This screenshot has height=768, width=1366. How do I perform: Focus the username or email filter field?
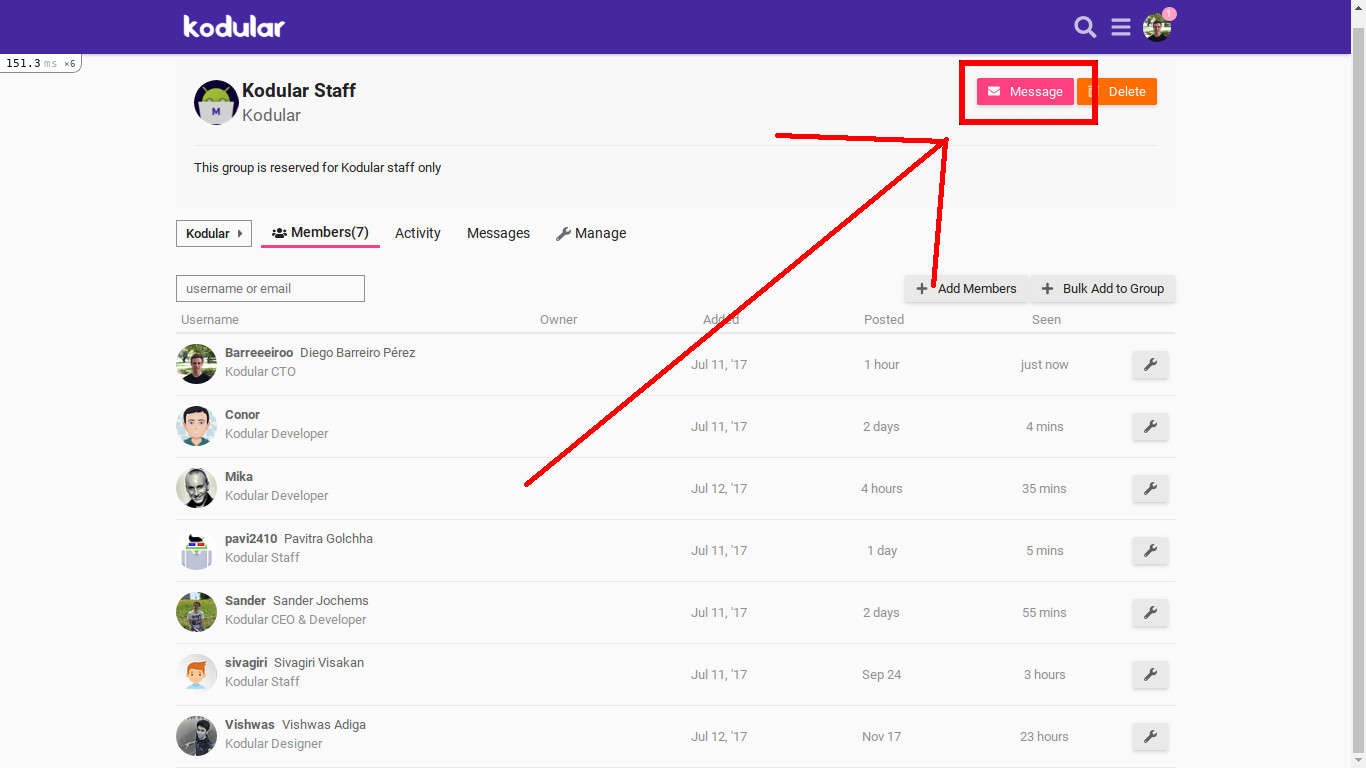click(x=270, y=289)
